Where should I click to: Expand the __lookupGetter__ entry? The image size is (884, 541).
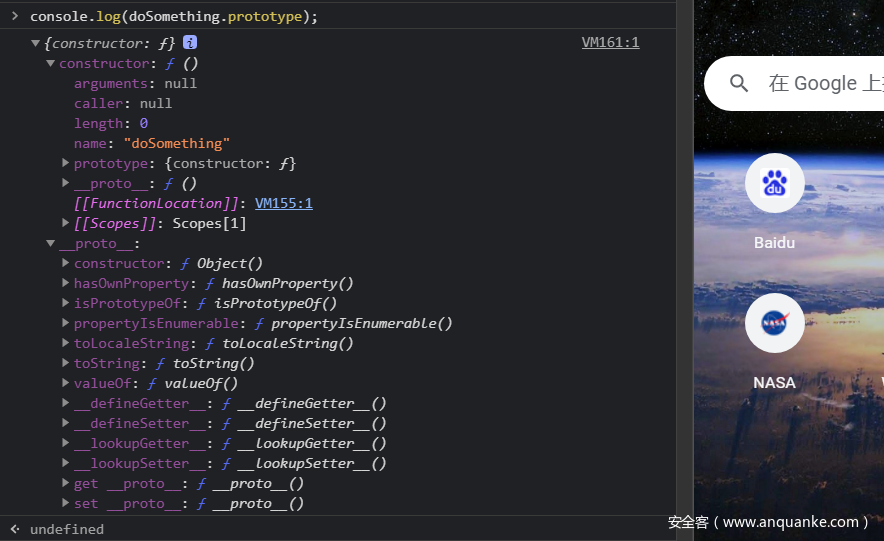click(65, 443)
